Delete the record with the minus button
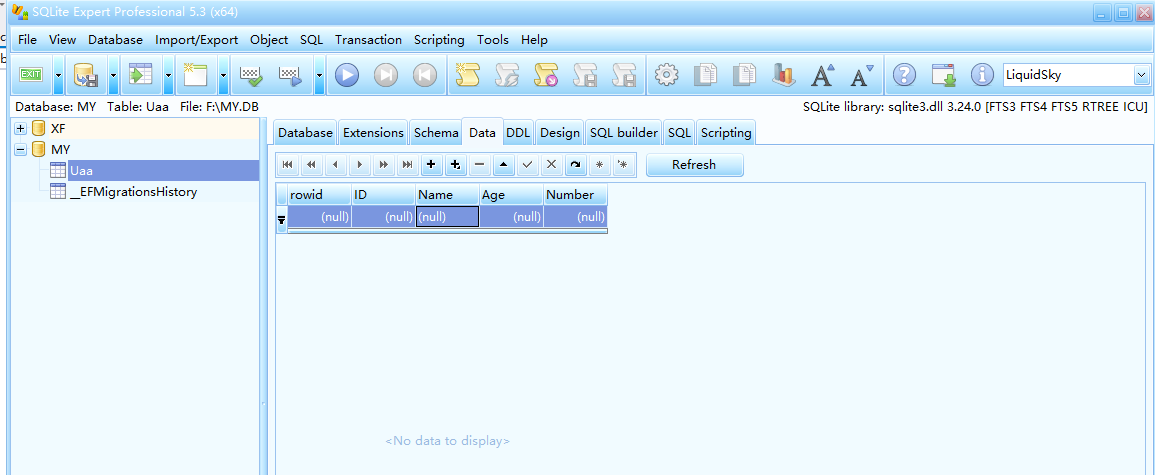 [479, 165]
